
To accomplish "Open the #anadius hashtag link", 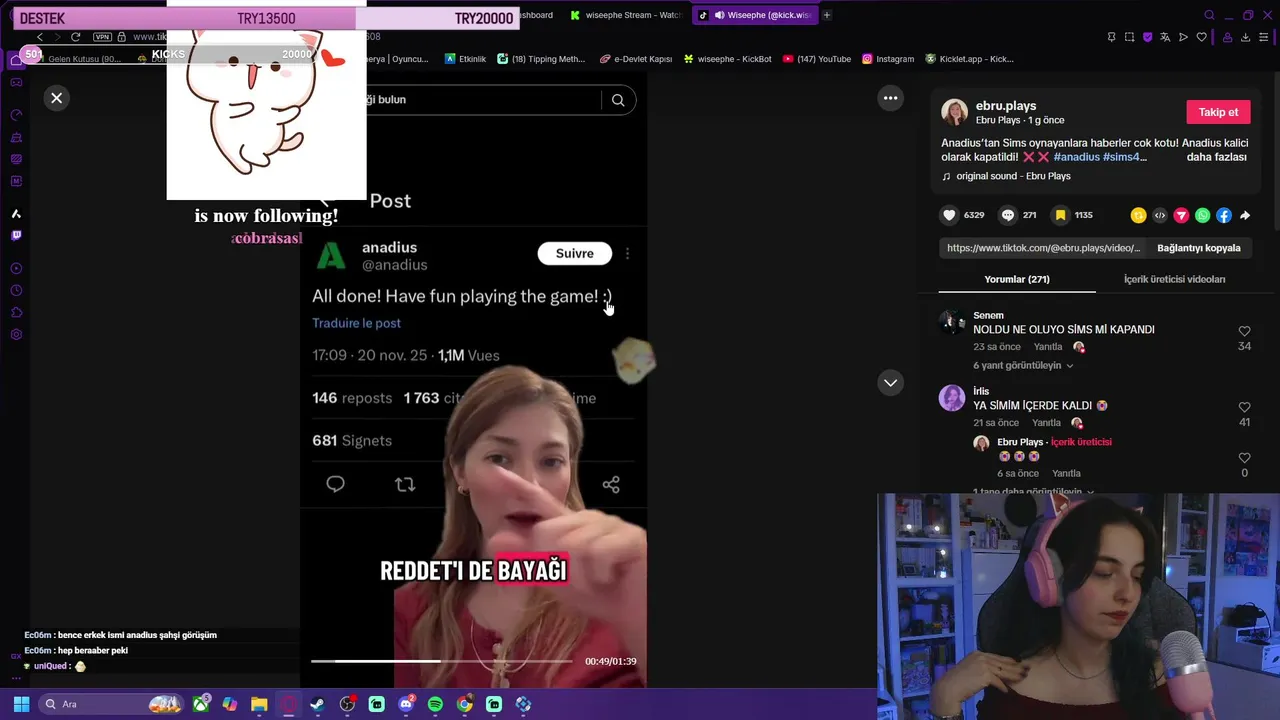I will (1076, 157).
